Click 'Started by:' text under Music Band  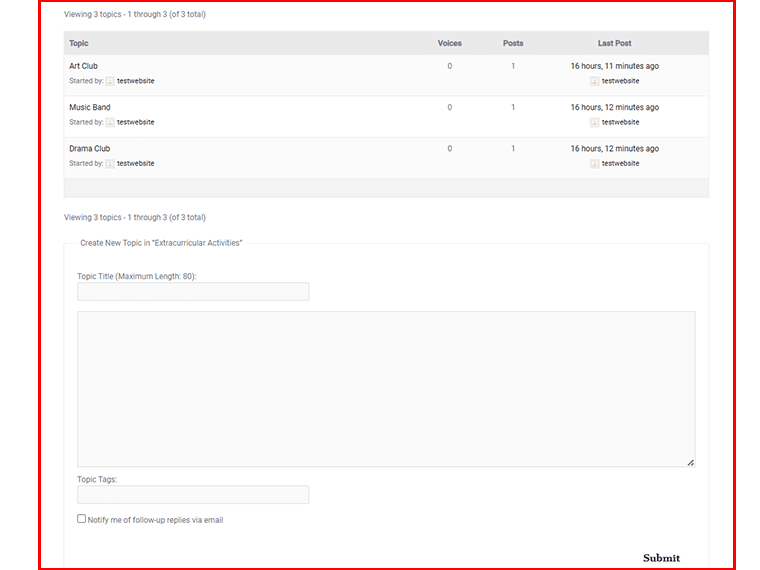(x=86, y=122)
